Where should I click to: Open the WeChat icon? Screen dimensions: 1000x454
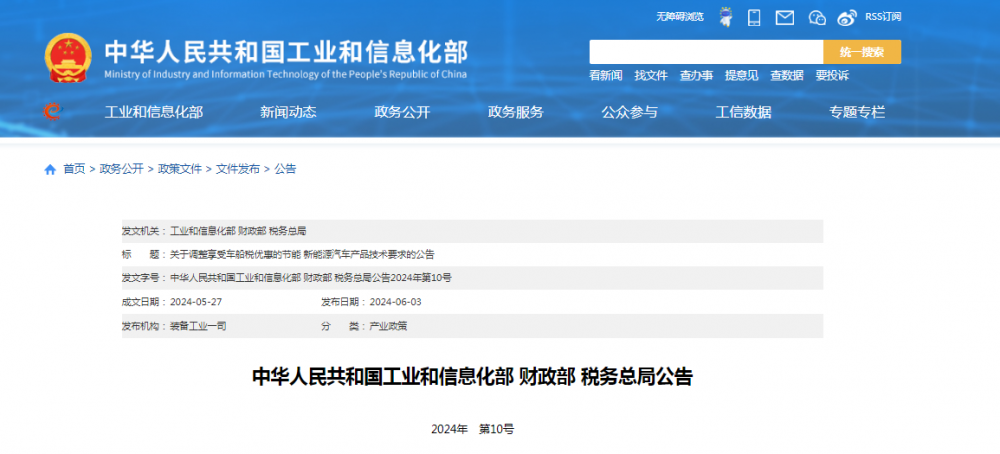(817, 17)
